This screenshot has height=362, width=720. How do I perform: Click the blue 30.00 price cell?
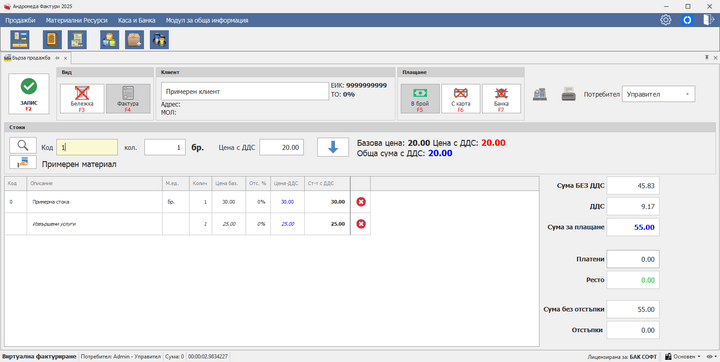(287, 202)
